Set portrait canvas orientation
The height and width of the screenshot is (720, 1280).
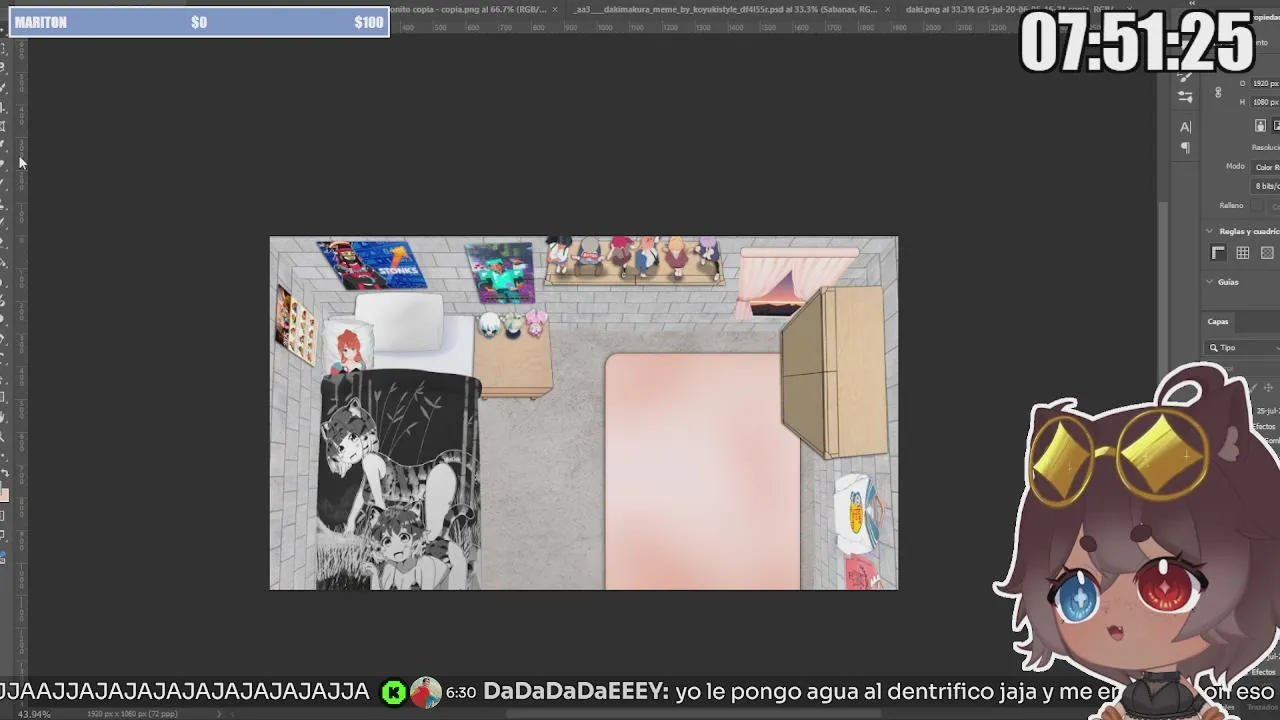click(1261, 125)
